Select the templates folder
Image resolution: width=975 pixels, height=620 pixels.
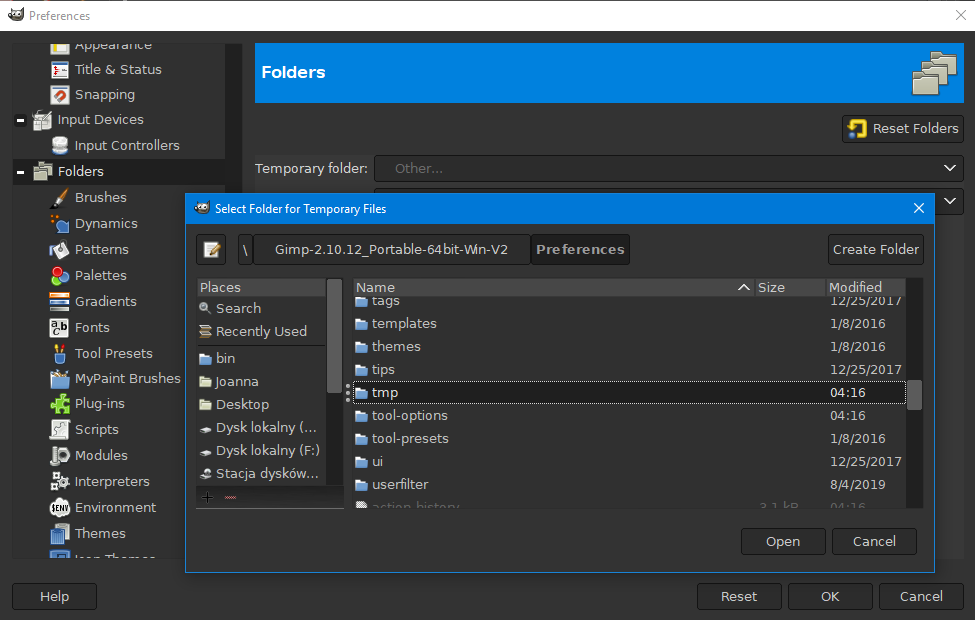point(629,324)
